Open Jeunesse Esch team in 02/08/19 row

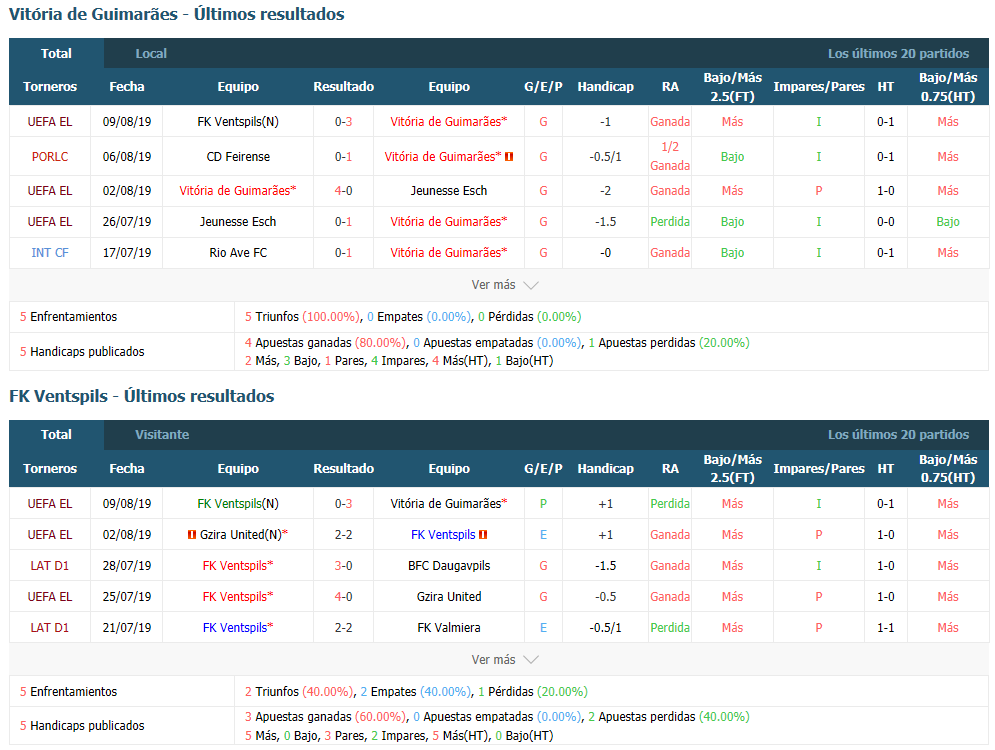(x=449, y=190)
